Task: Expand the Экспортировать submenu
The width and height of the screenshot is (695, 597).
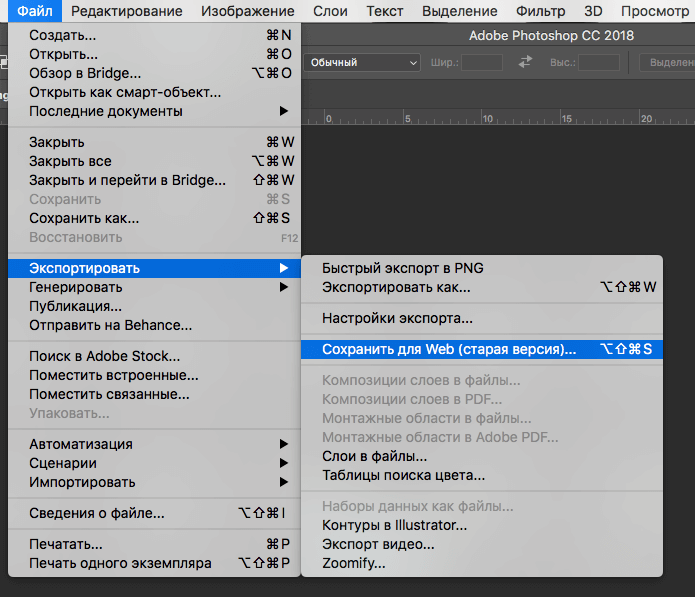Action: click(154, 268)
